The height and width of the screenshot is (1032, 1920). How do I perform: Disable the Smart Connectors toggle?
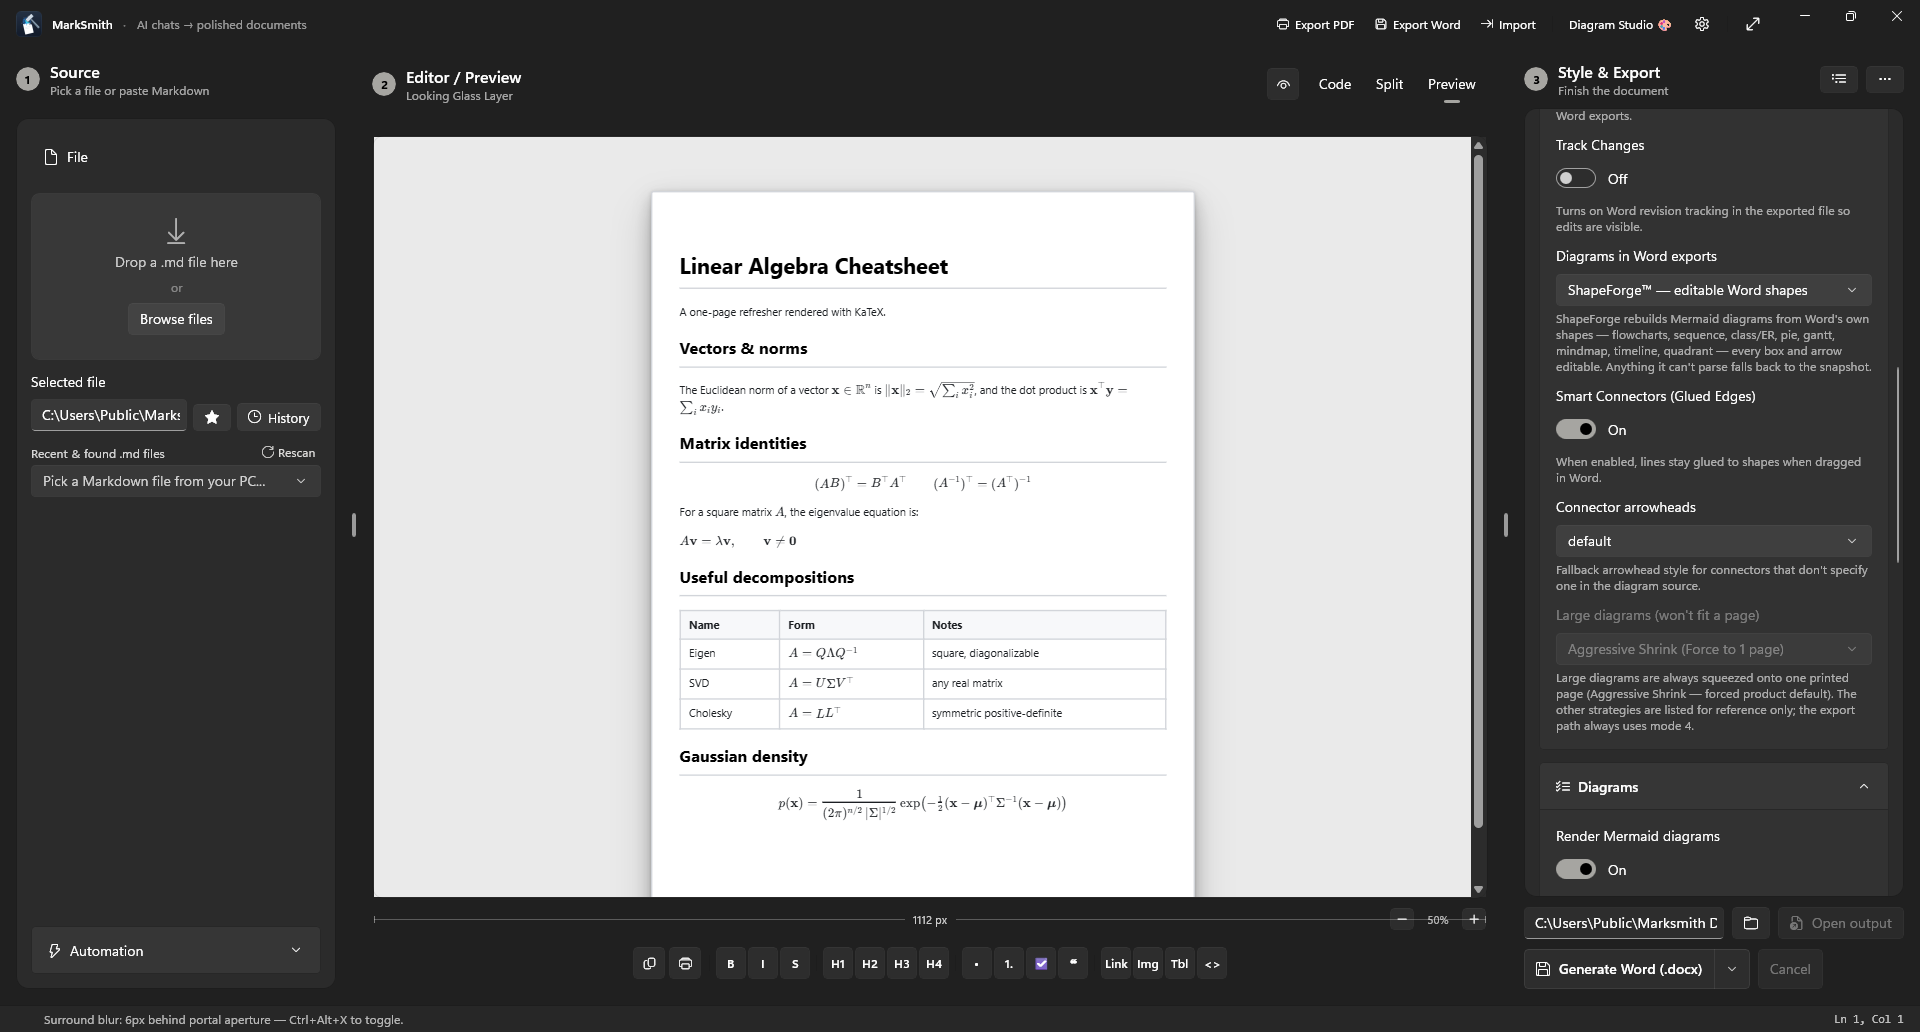(1576, 429)
